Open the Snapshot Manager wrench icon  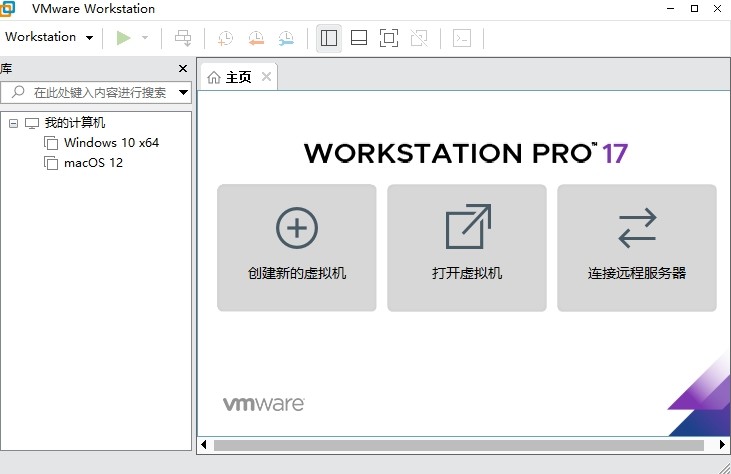pos(286,38)
